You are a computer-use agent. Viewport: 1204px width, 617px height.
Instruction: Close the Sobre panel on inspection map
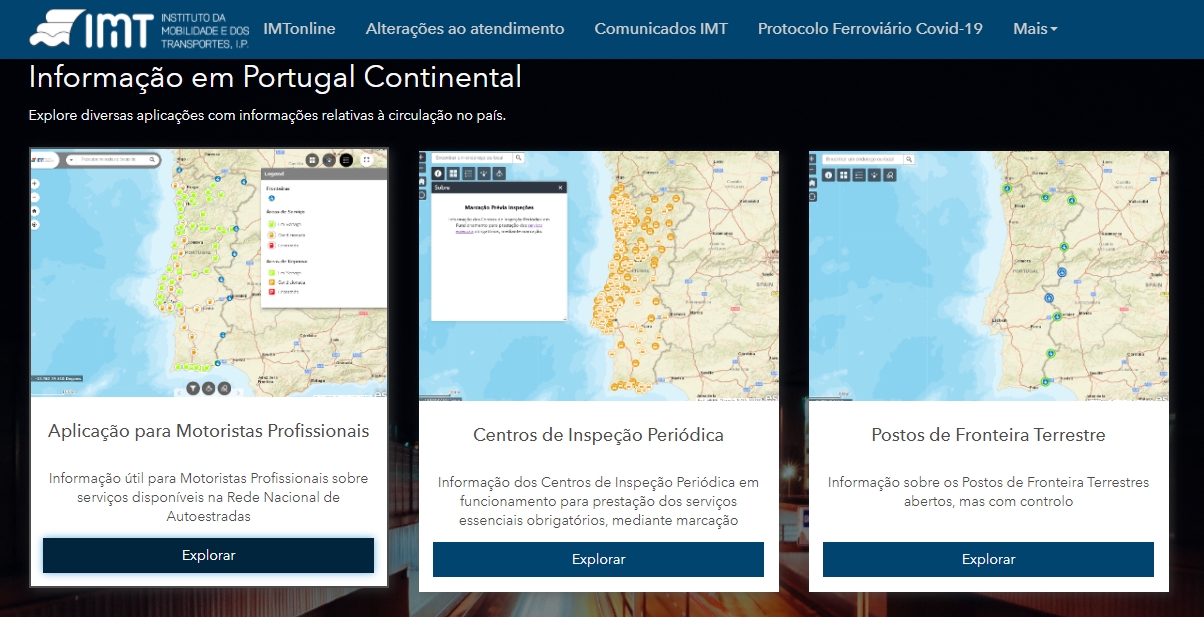coord(560,187)
